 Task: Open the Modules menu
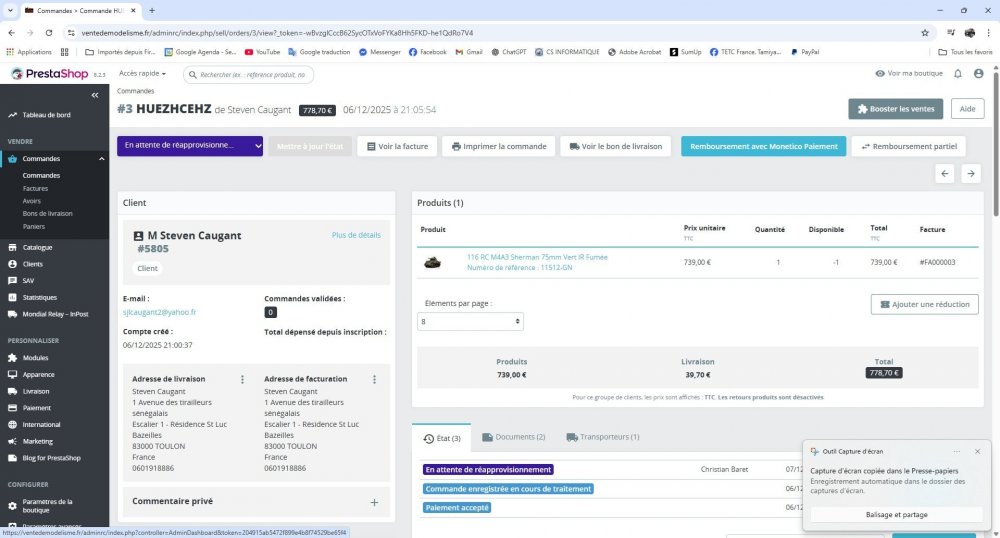(35, 358)
